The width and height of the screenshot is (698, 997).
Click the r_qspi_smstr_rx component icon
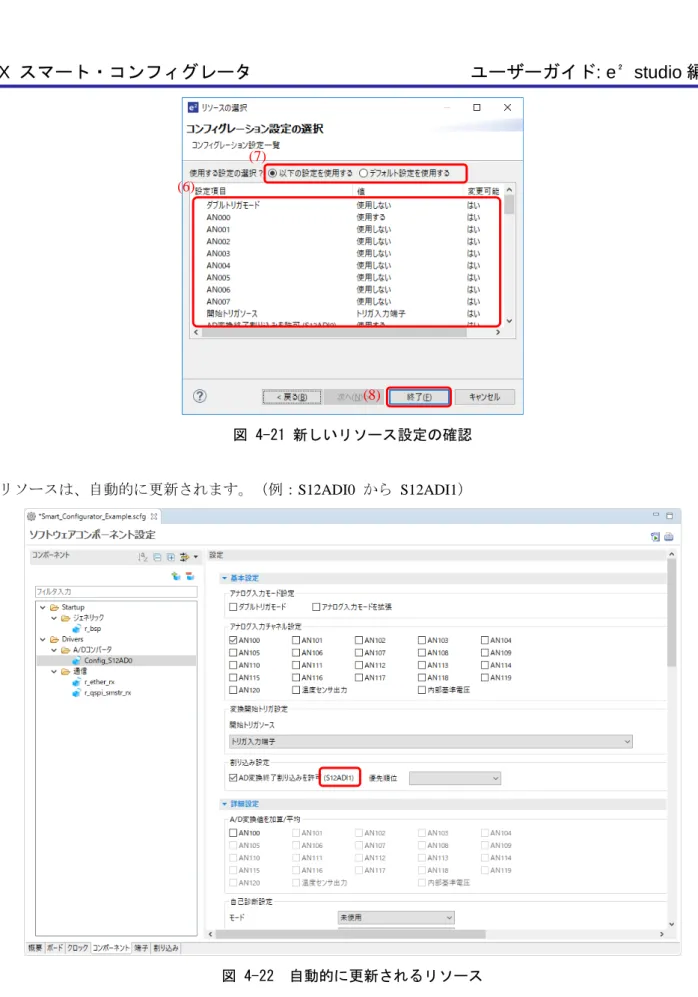pos(76,692)
